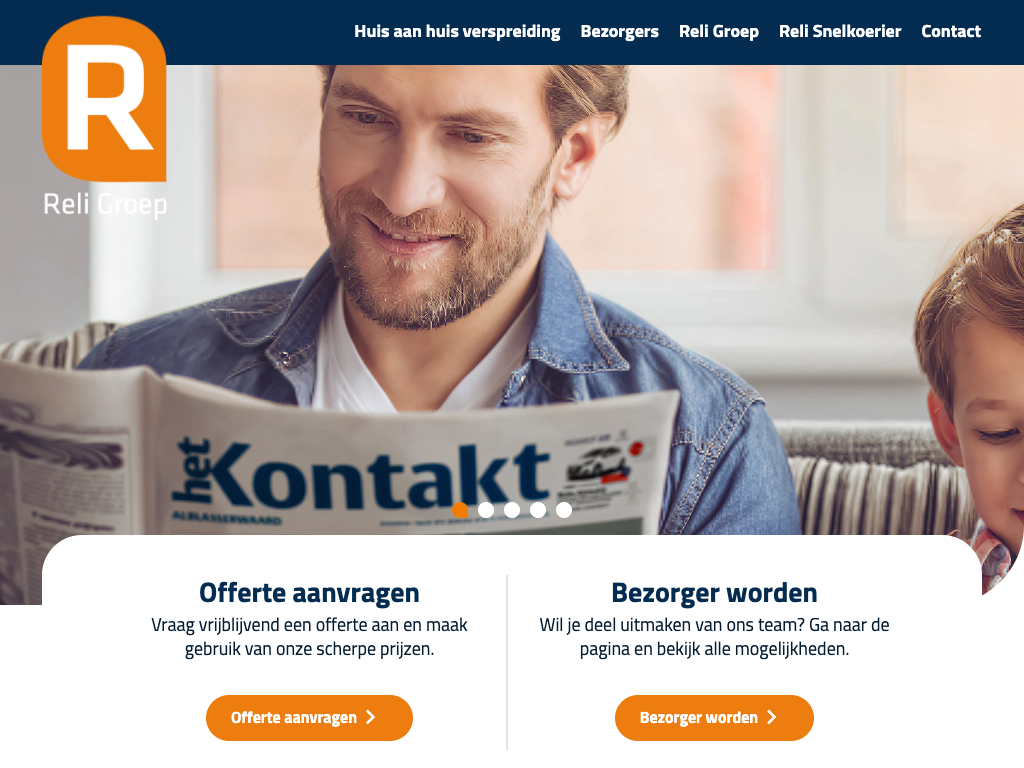1024x768 pixels.
Task: Select the third carousel slide dot
Action: tap(512, 510)
